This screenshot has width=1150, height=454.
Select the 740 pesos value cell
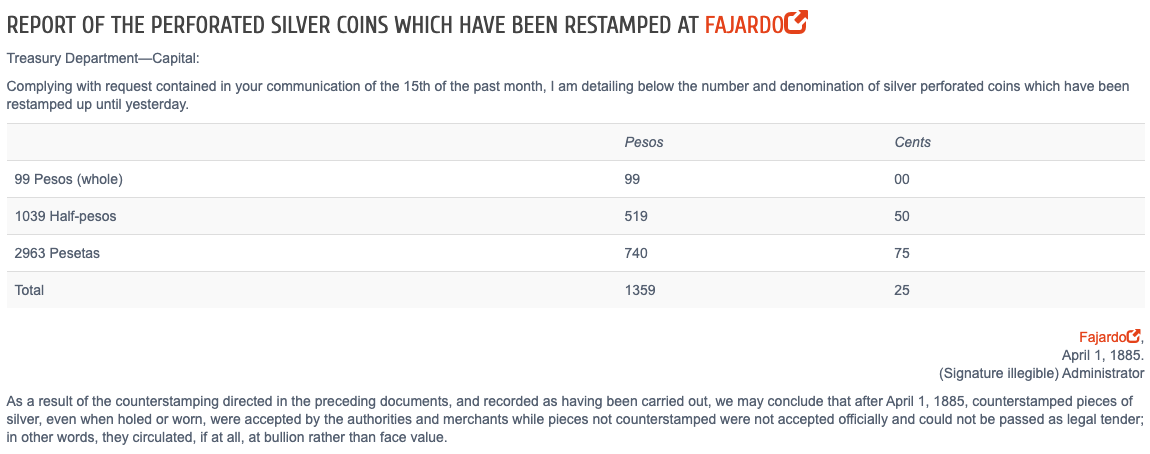[636, 253]
